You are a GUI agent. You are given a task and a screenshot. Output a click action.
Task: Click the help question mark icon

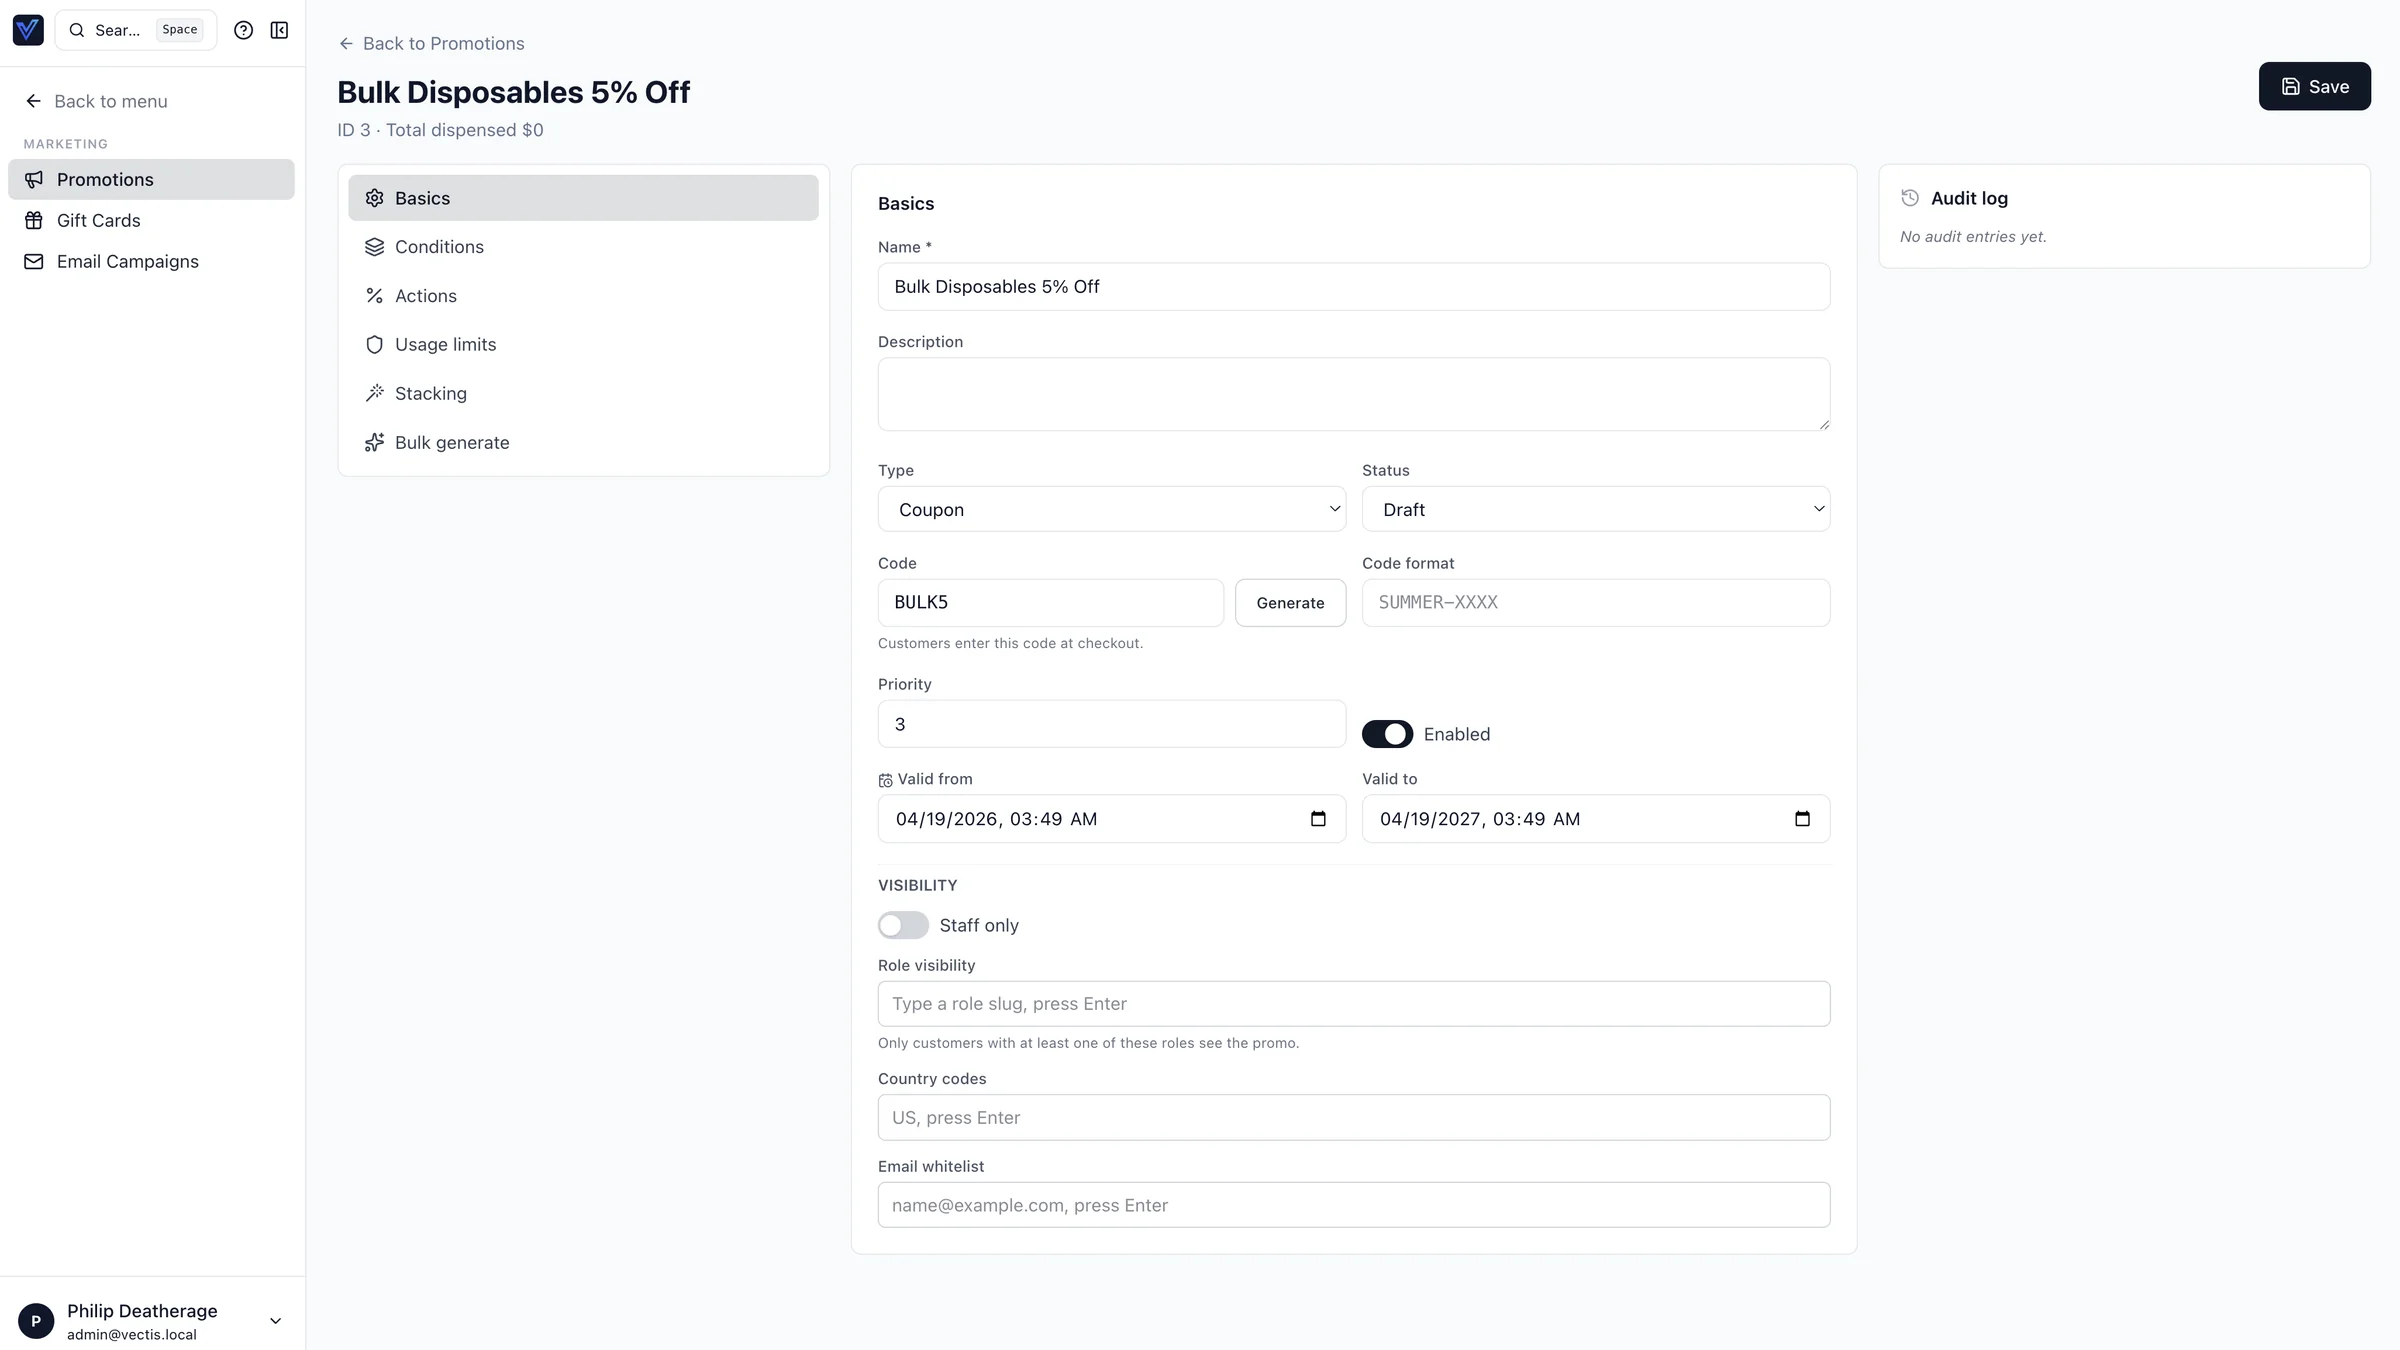(x=243, y=30)
